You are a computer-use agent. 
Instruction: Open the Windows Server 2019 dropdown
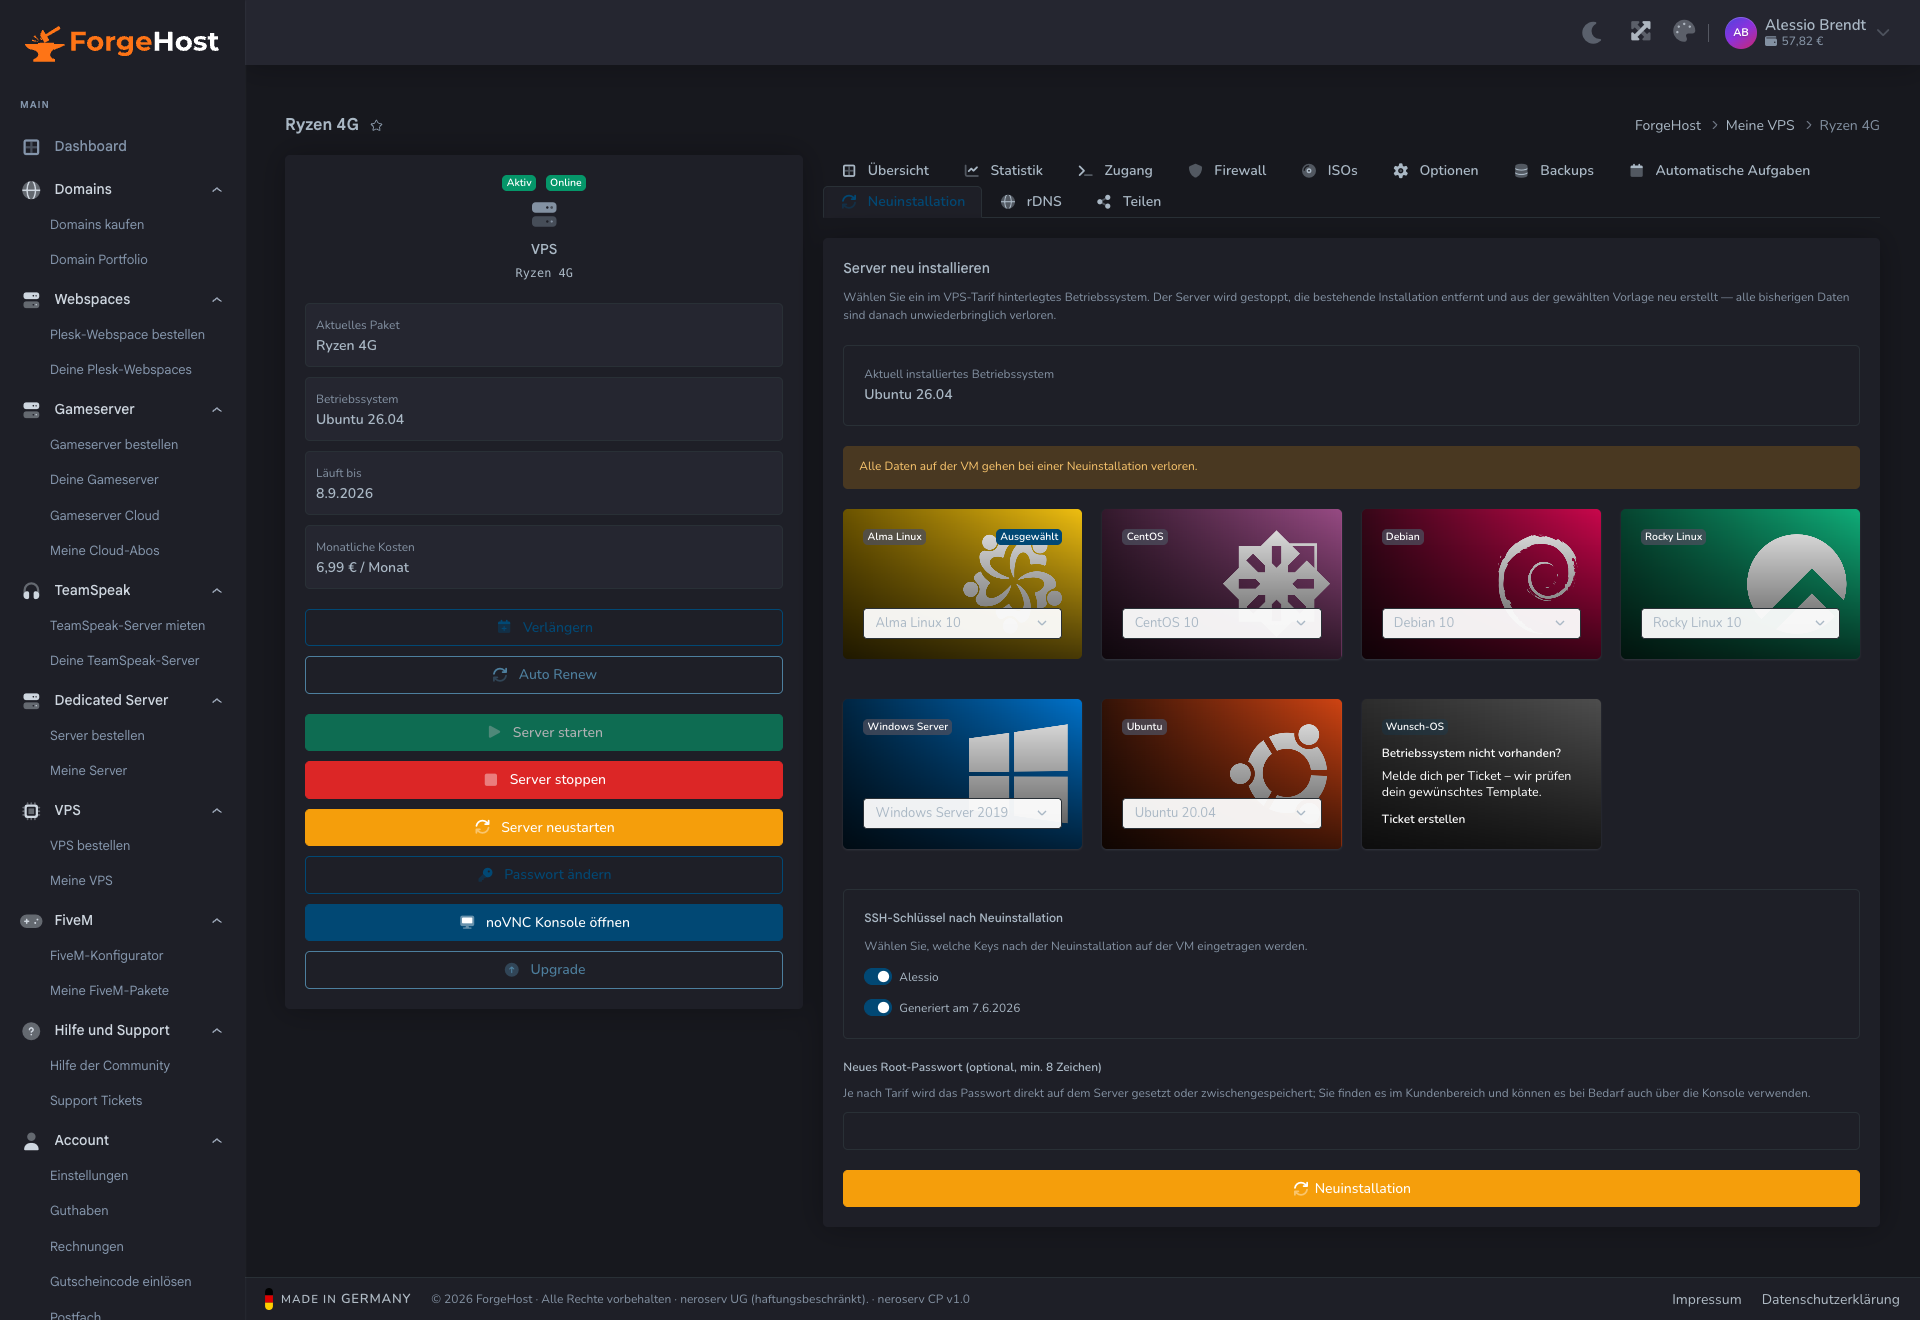point(962,813)
